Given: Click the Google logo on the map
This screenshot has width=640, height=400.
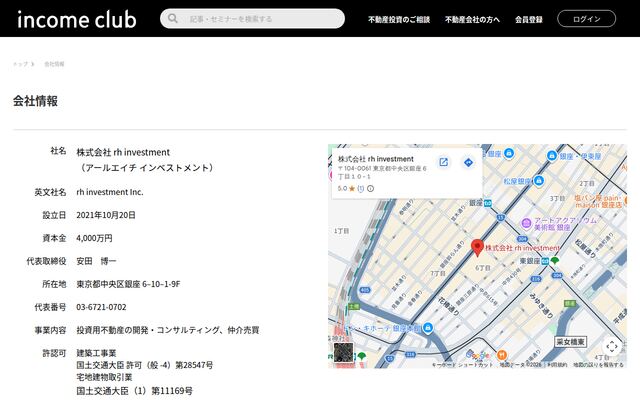Looking at the screenshot, I should [477, 355].
